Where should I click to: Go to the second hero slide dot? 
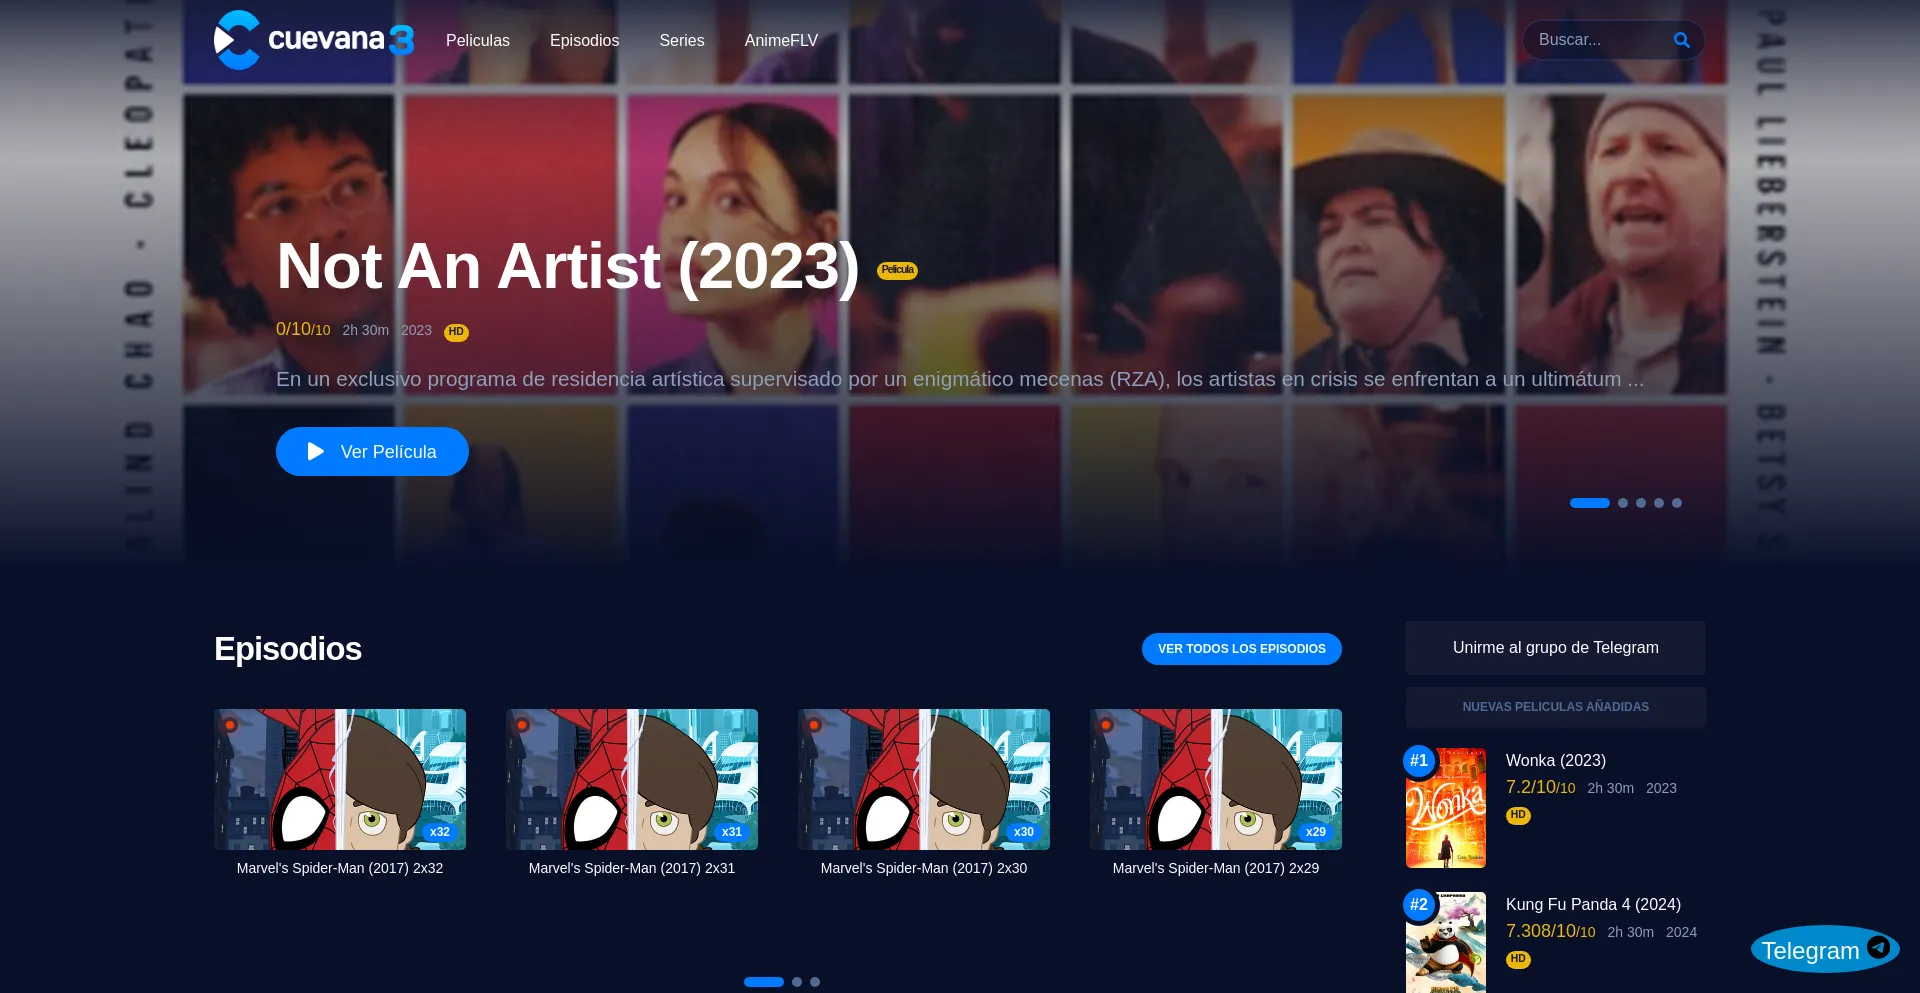click(x=1623, y=503)
